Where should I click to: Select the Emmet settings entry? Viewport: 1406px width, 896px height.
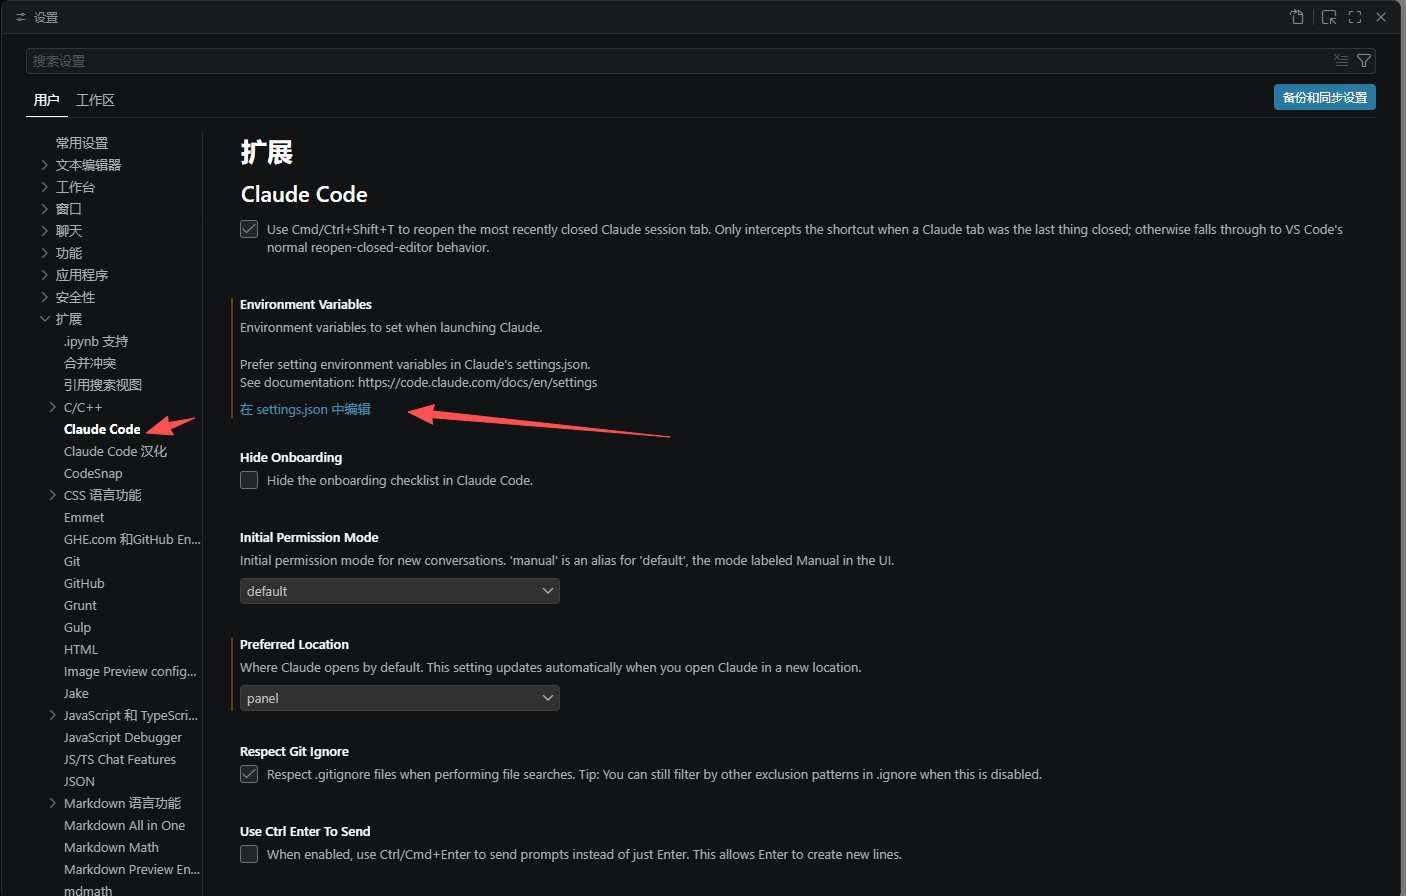(84, 517)
